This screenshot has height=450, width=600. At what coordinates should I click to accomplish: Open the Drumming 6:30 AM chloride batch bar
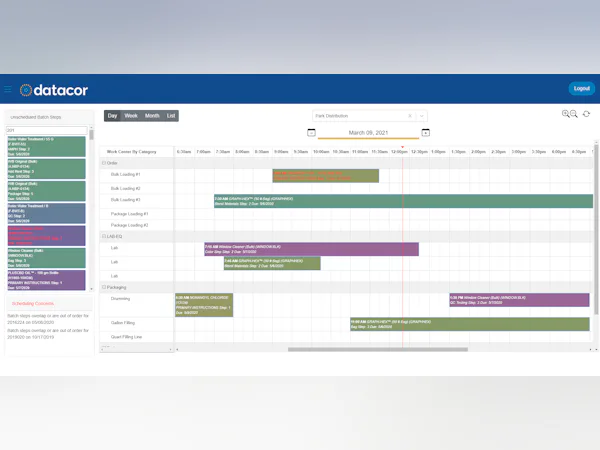204,305
